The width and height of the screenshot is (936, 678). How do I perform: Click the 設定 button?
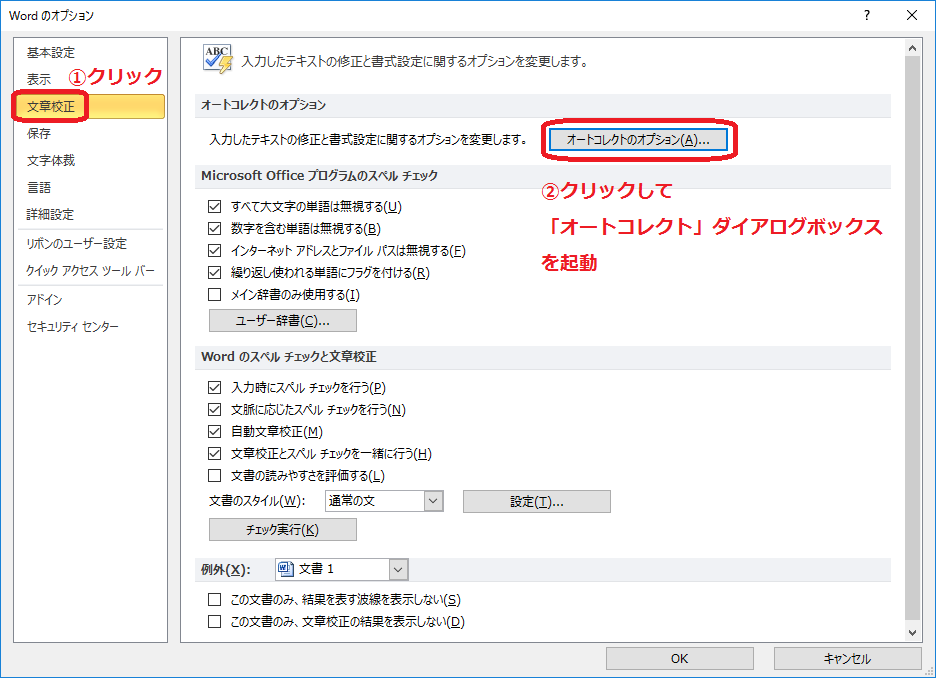pyautogui.click(x=536, y=501)
